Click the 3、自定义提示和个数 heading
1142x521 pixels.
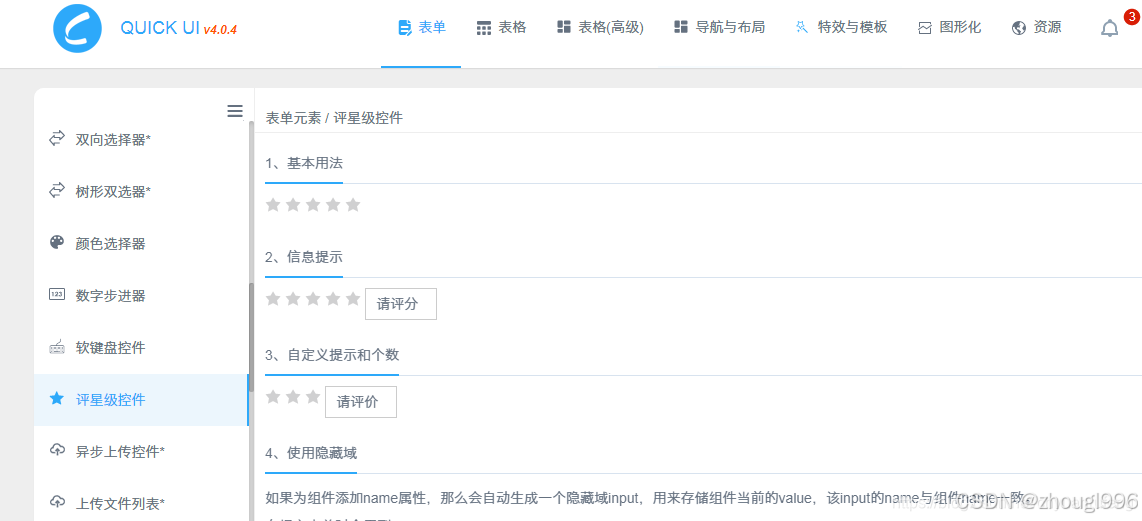click(332, 355)
